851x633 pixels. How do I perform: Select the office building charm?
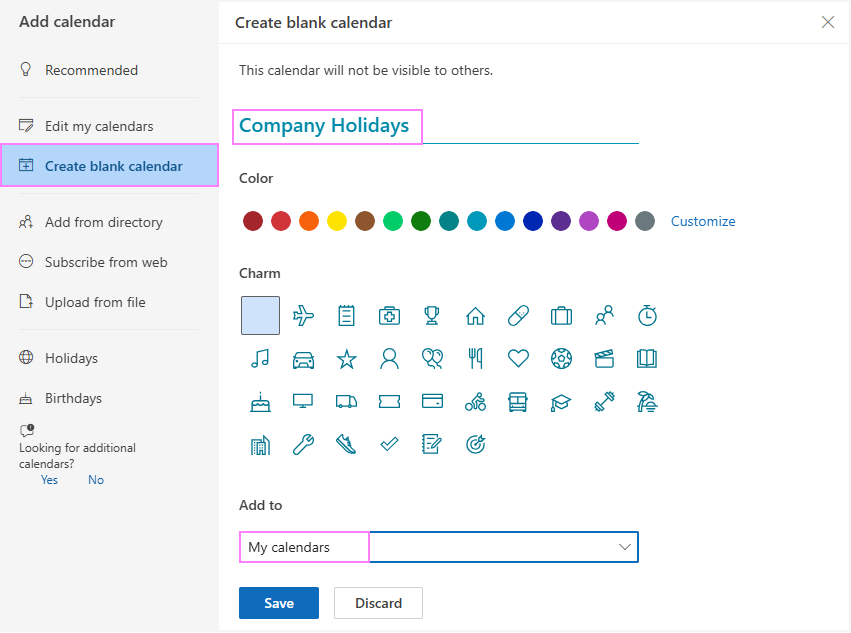click(x=260, y=445)
